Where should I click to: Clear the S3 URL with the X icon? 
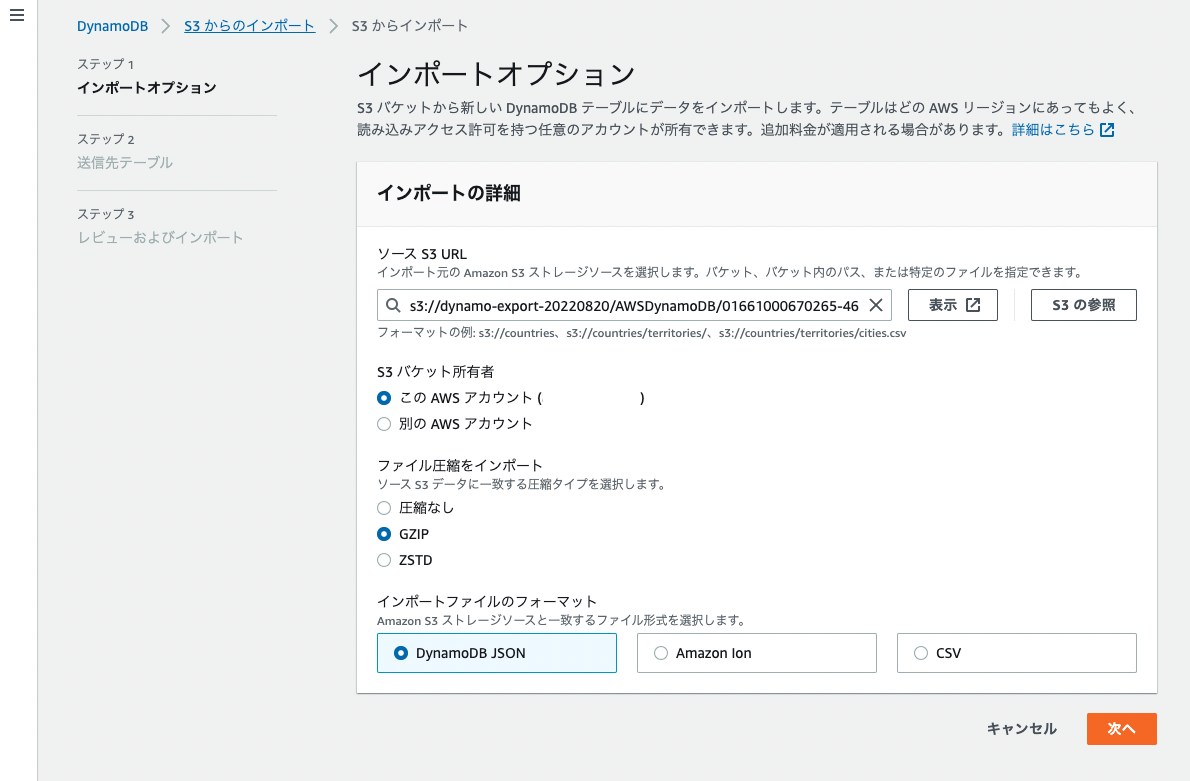(x=877, y=305)
